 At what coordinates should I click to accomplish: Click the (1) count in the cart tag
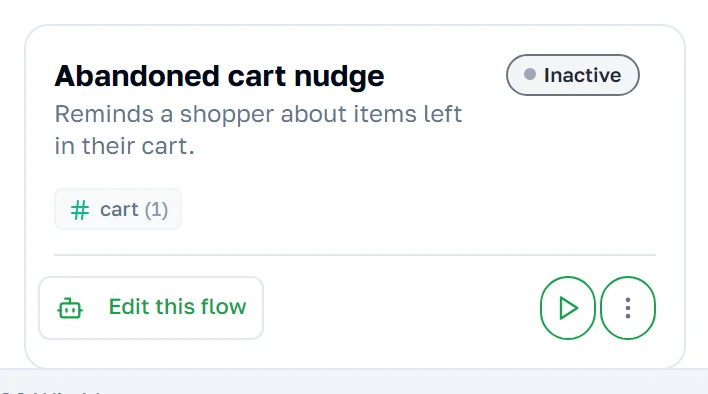tap(156, 210)
